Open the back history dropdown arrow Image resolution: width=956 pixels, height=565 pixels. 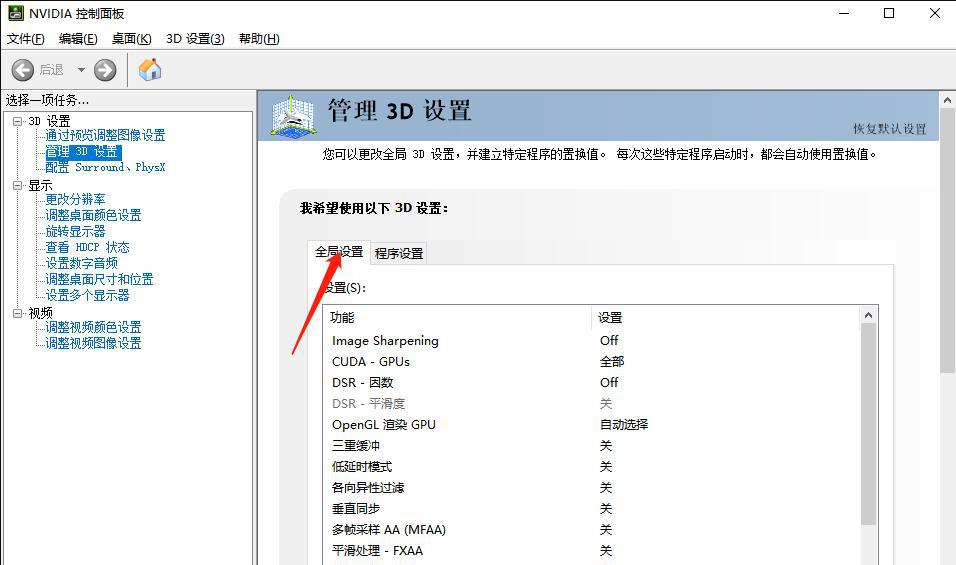[81, 70]
